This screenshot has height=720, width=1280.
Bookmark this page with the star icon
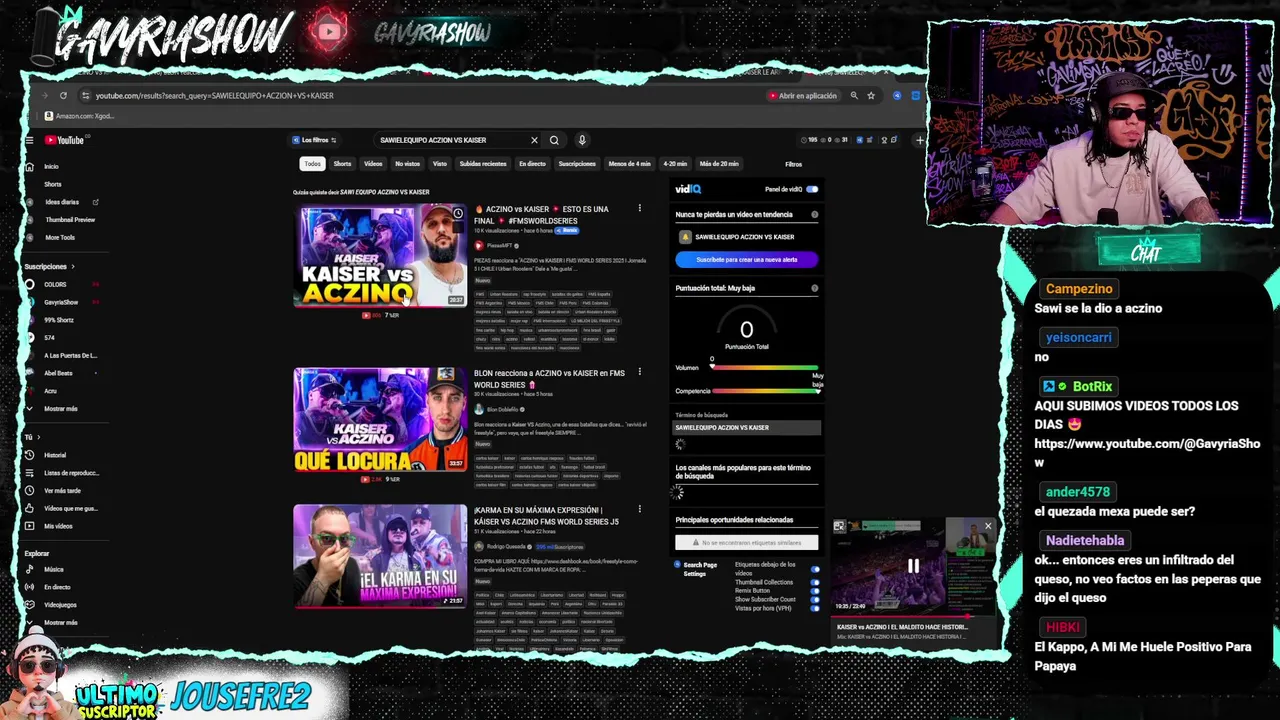point(871,95)
